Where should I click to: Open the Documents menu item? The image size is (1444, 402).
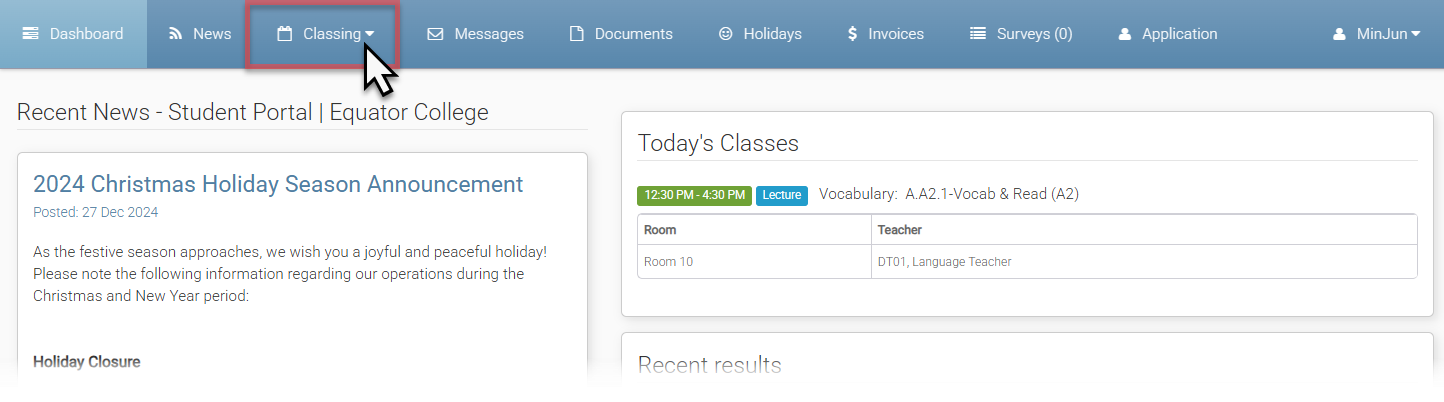click(x=633, y=34)
